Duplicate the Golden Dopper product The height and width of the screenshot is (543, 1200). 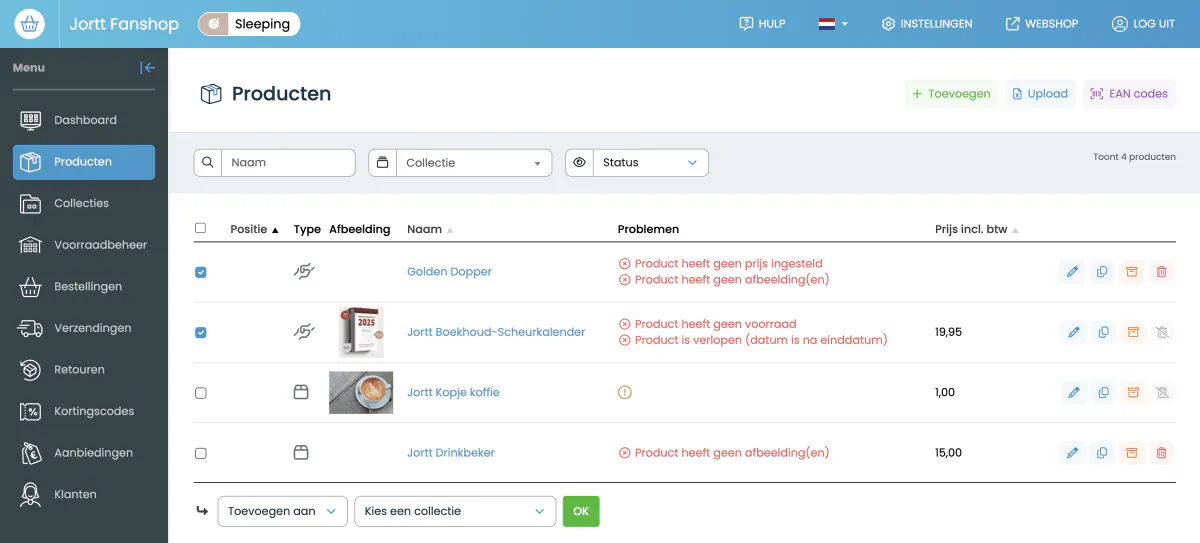1102,272
